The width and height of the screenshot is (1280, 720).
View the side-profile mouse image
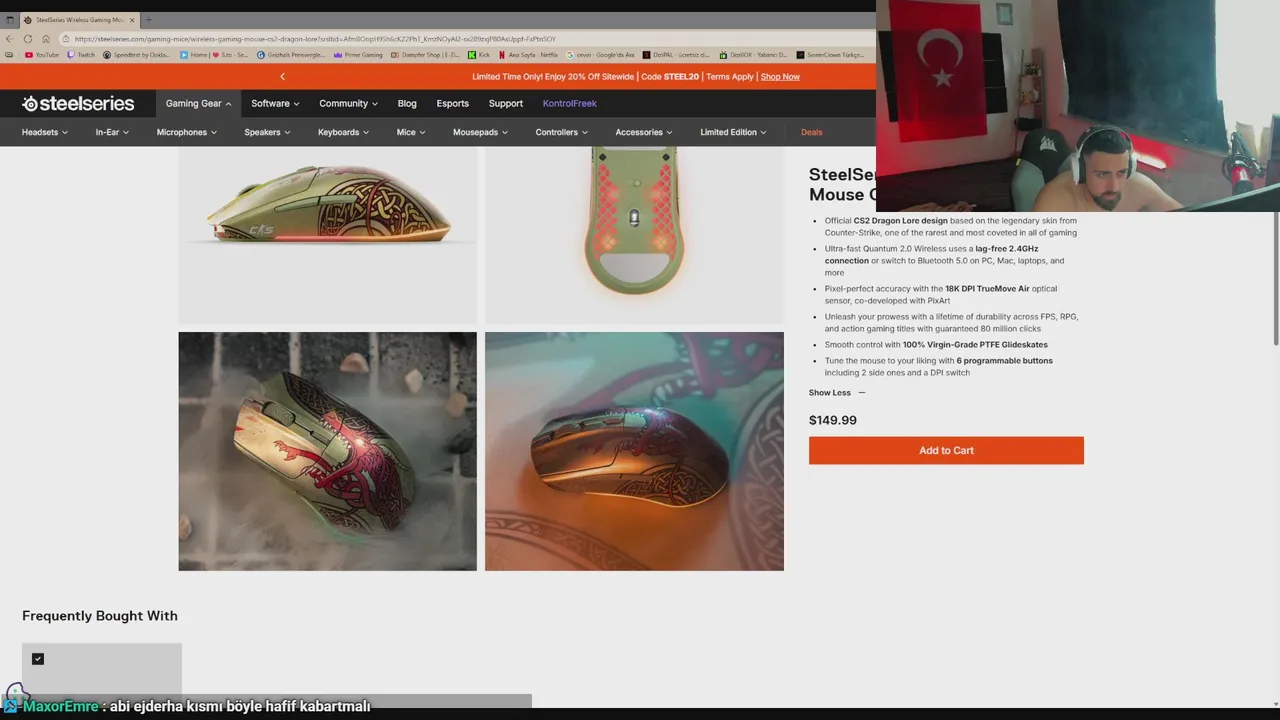pos(328,235)
